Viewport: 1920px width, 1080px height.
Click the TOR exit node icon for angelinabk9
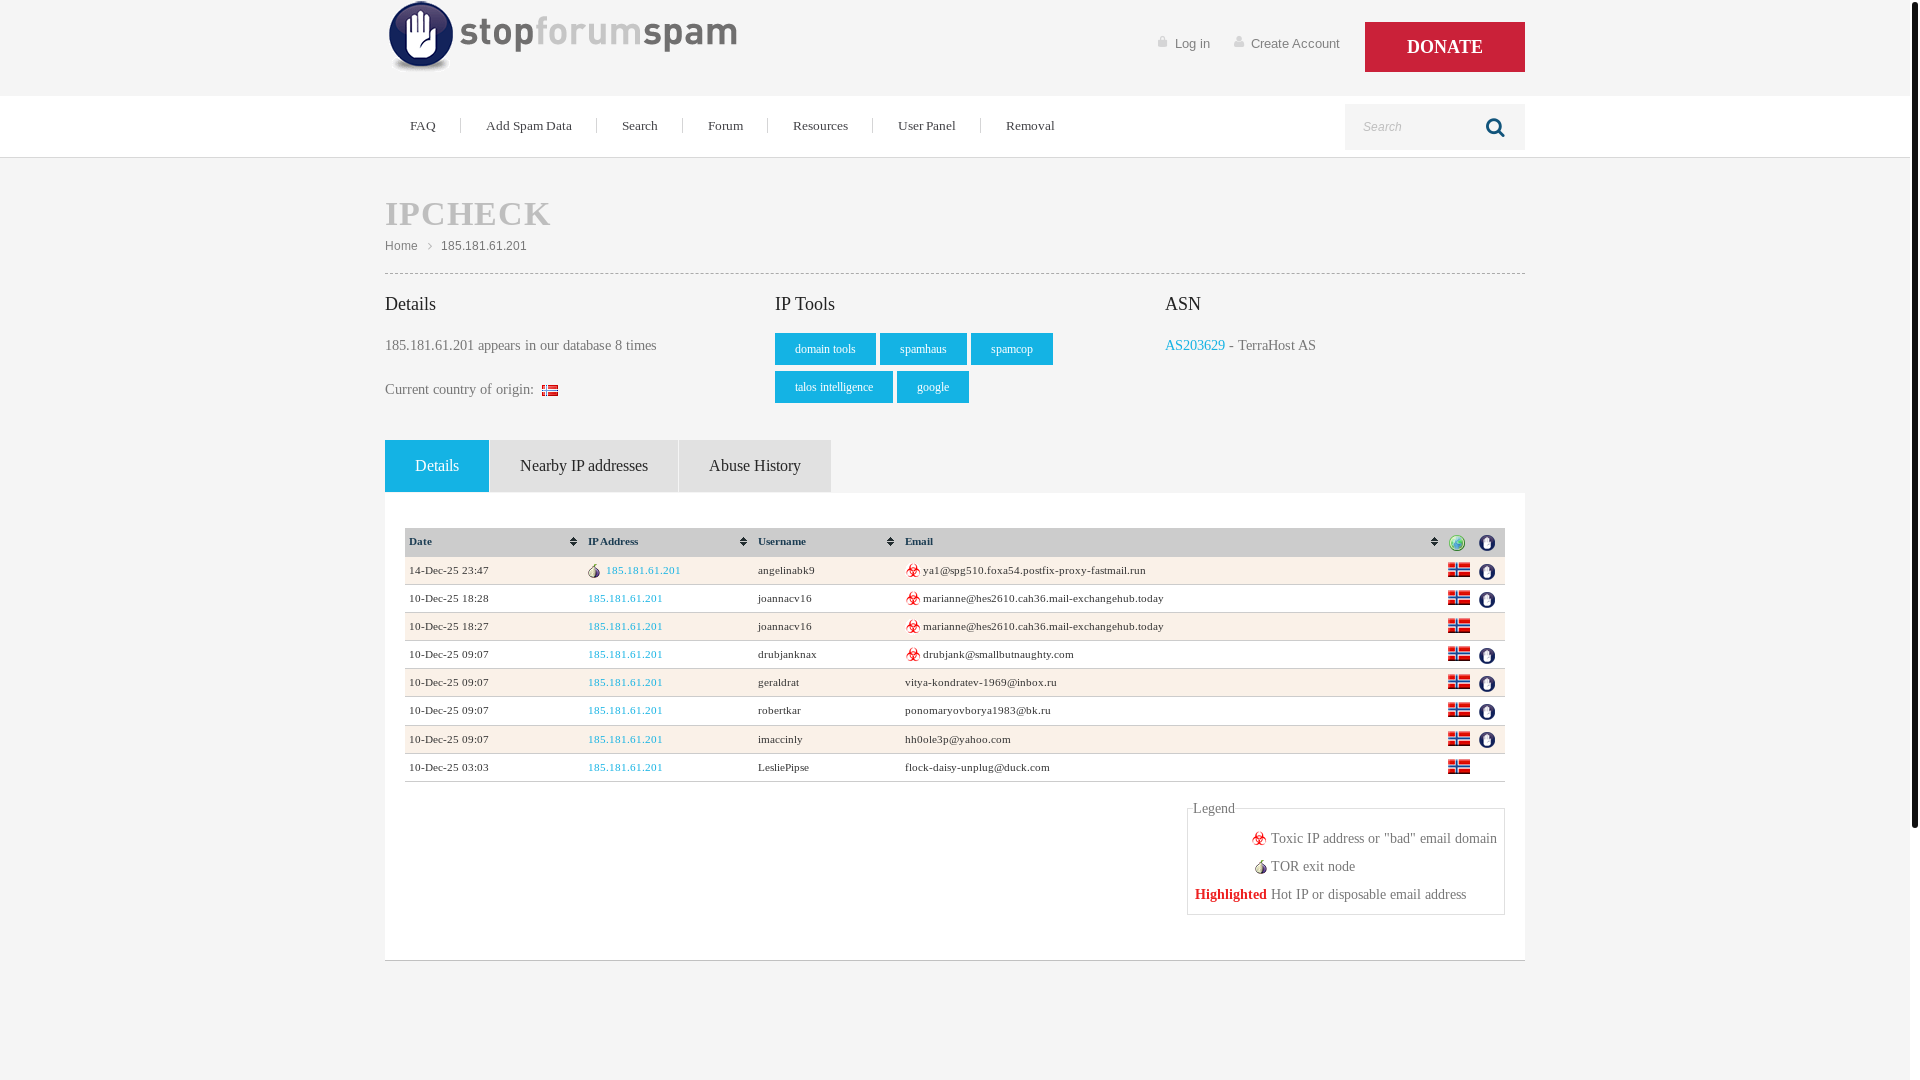point(594,571)
